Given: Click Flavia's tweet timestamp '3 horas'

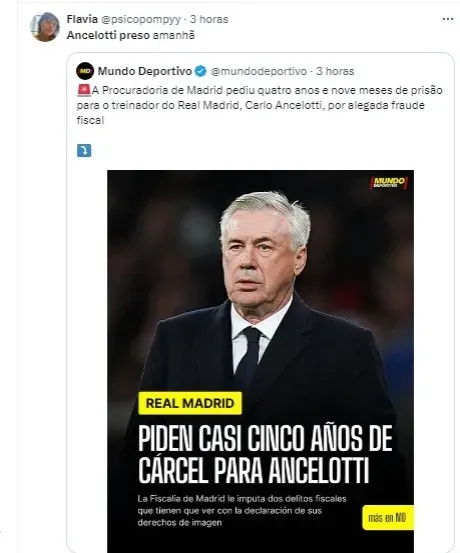Looking at the screenshot, I should click(x=209, y=19).
